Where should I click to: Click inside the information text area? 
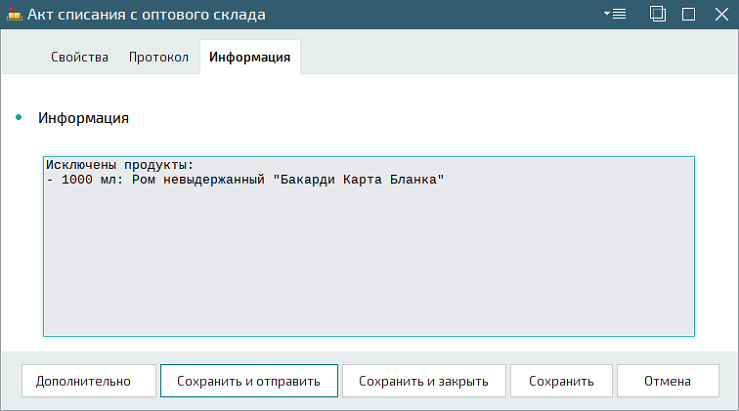pyautogui.click(x=369, y=247)
